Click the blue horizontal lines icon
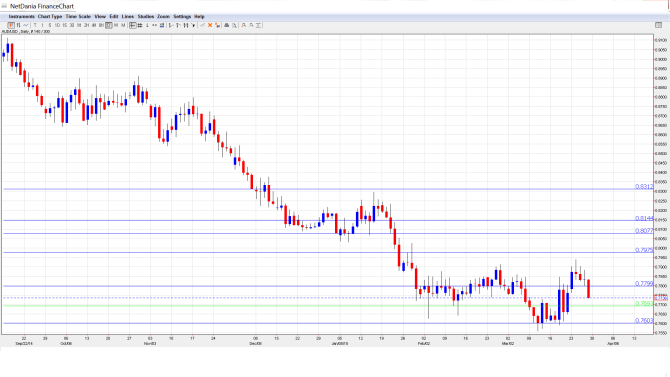Viewport: 670px width, 377px height. [162, 25]
